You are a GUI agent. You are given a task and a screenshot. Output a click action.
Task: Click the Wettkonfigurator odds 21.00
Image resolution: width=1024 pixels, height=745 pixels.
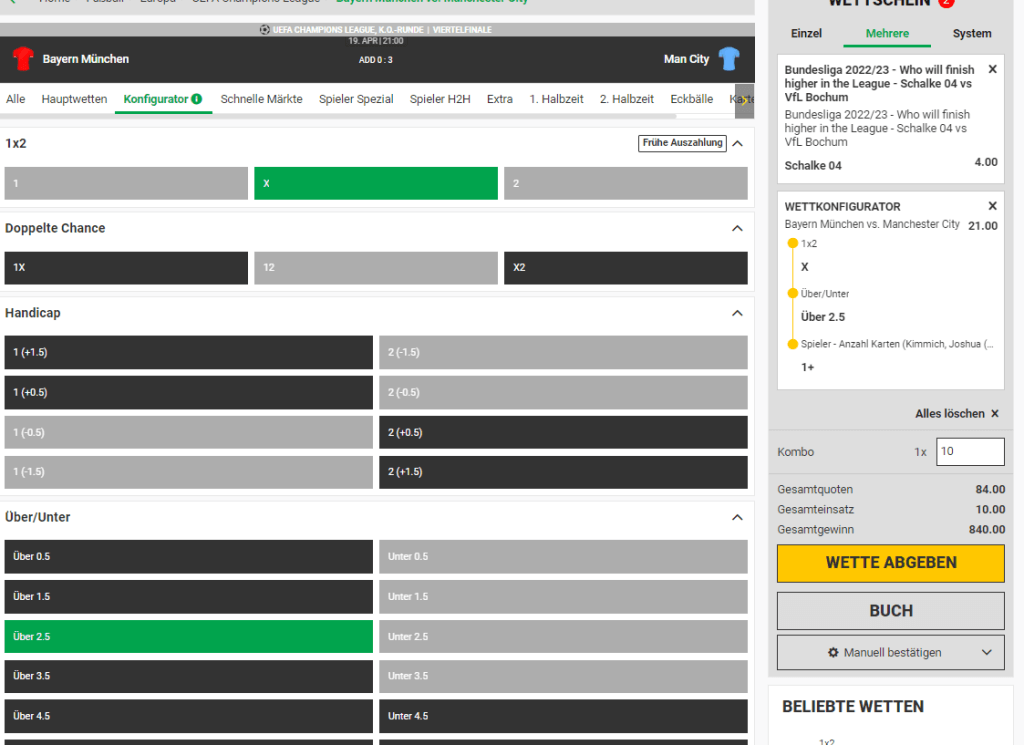[983, 226]
